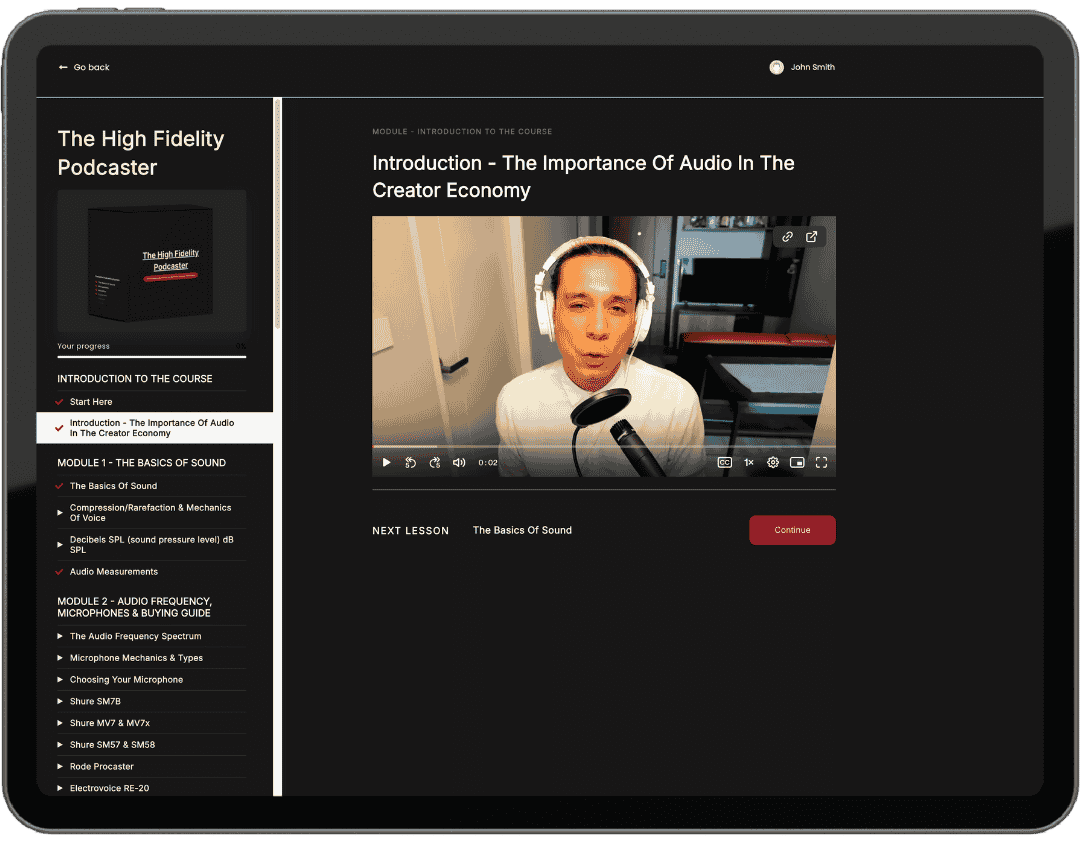Open The Audio Frequency Spectrum lesson
The height and width of the screenshot is (843, 1080).
pyautogui.click(x=135, y=636)
